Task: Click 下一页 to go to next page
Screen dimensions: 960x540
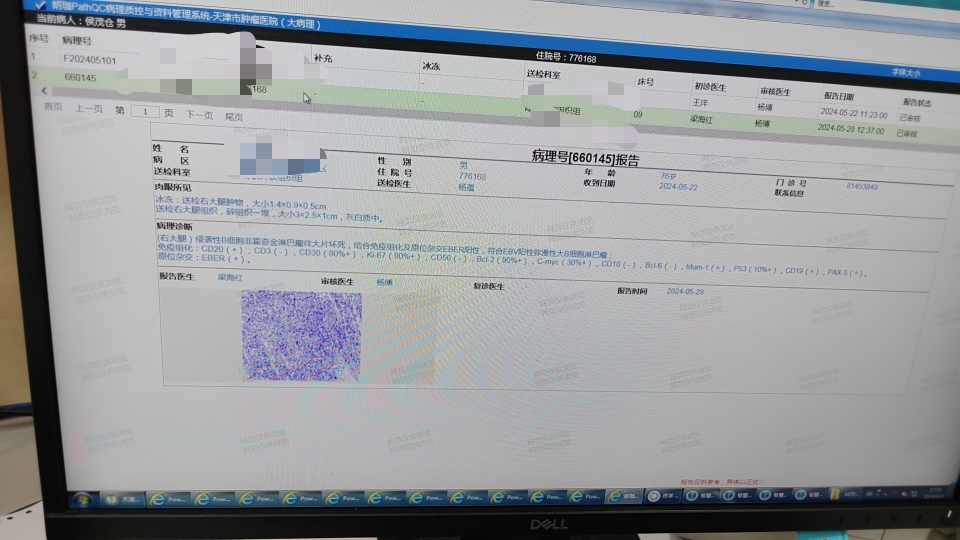Action: 199,114
